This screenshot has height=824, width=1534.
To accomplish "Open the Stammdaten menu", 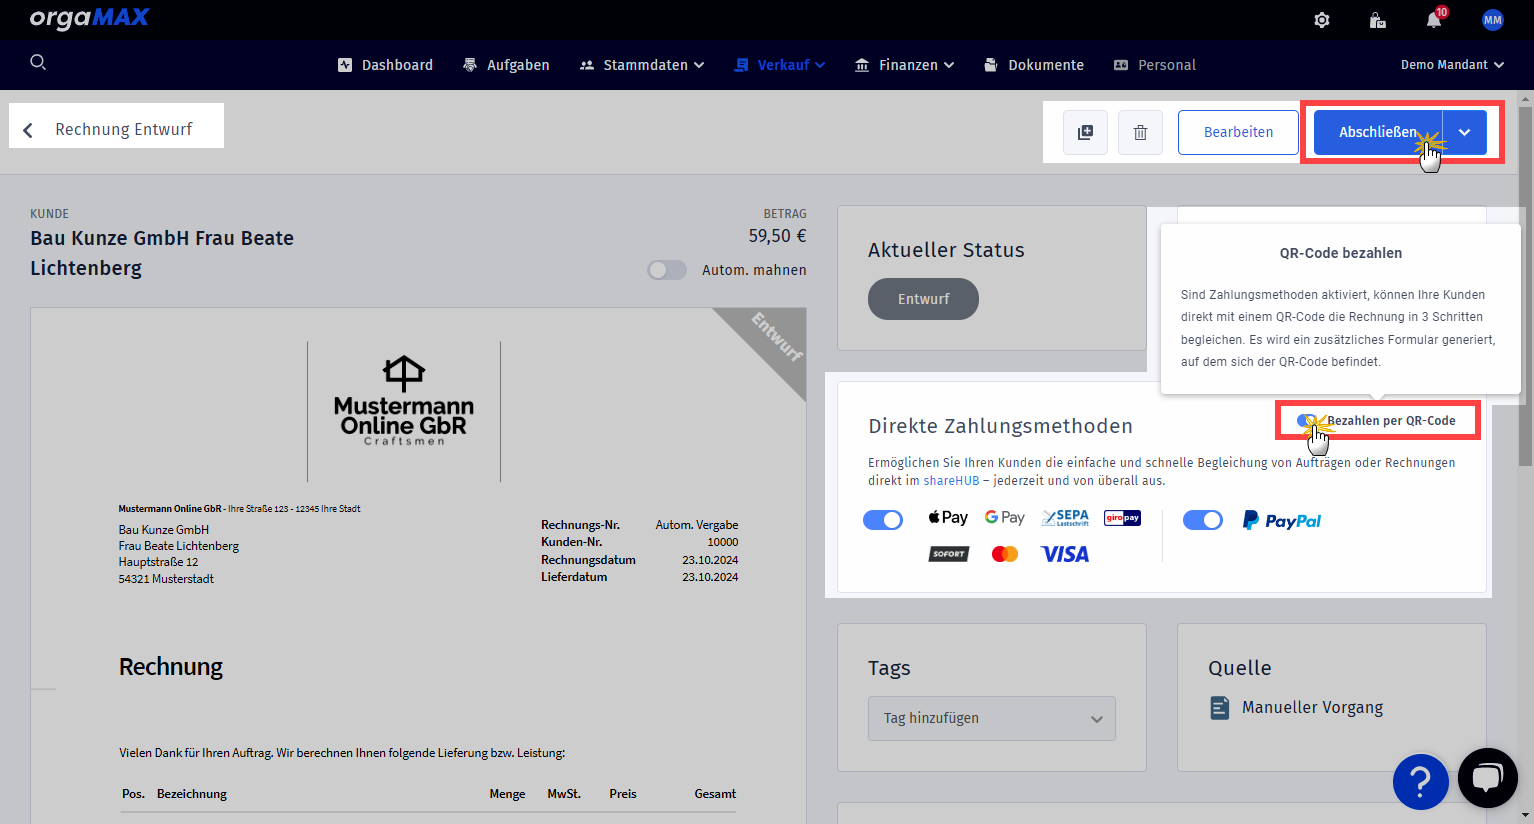I will coord(642,65).
